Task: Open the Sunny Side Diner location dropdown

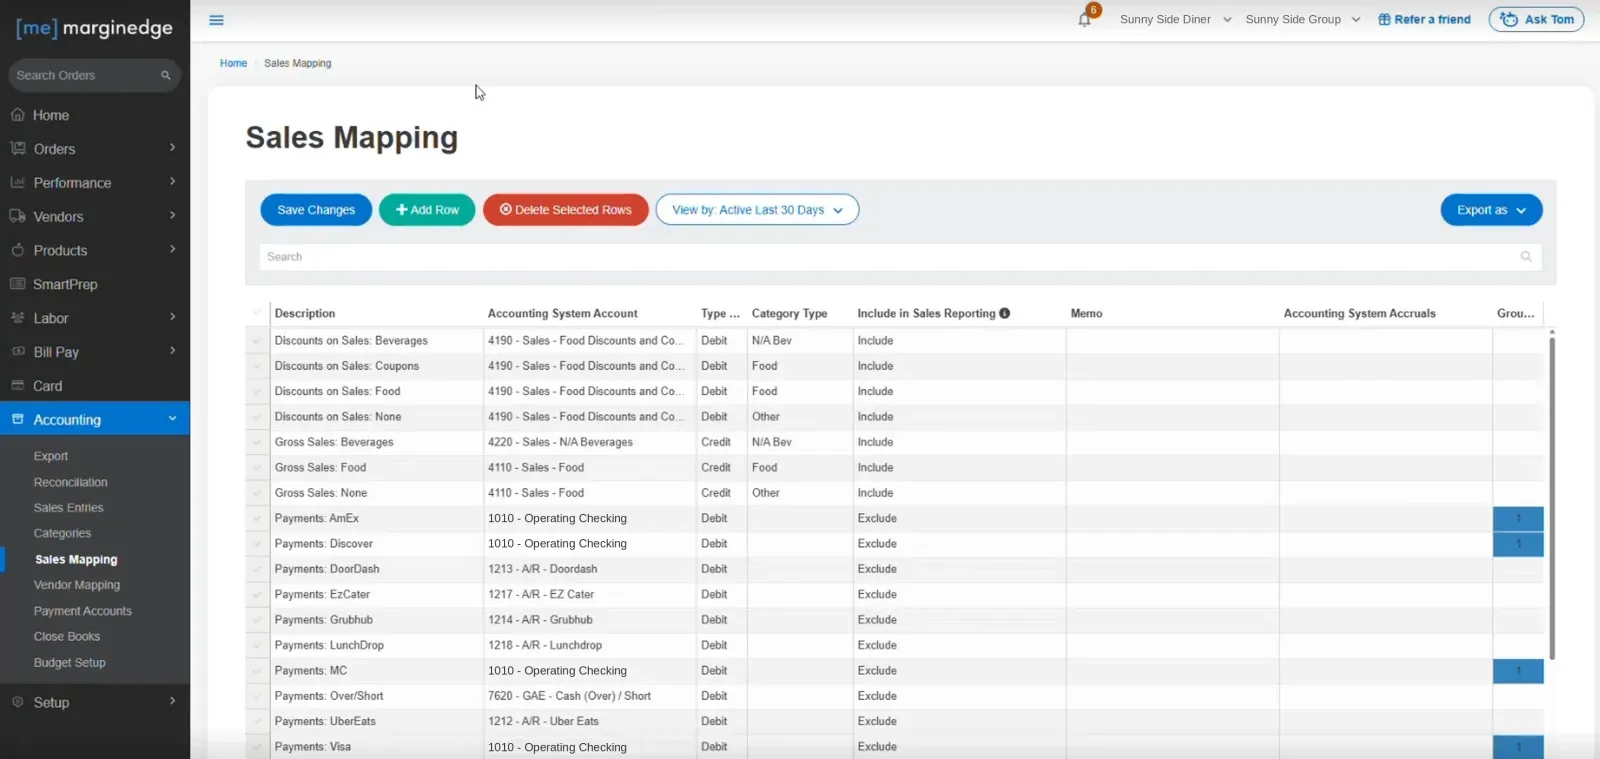Action: click(x=1176, y=19)
